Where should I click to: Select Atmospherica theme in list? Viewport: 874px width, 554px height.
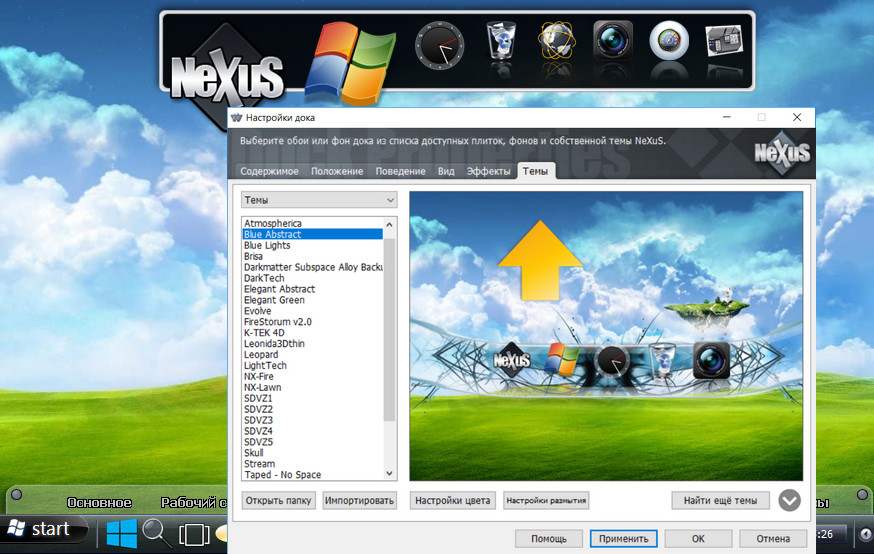(x=313, y=223)
